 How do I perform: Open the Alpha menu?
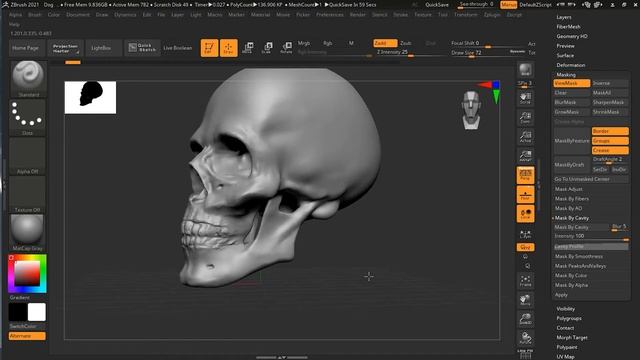pos(16,15)
